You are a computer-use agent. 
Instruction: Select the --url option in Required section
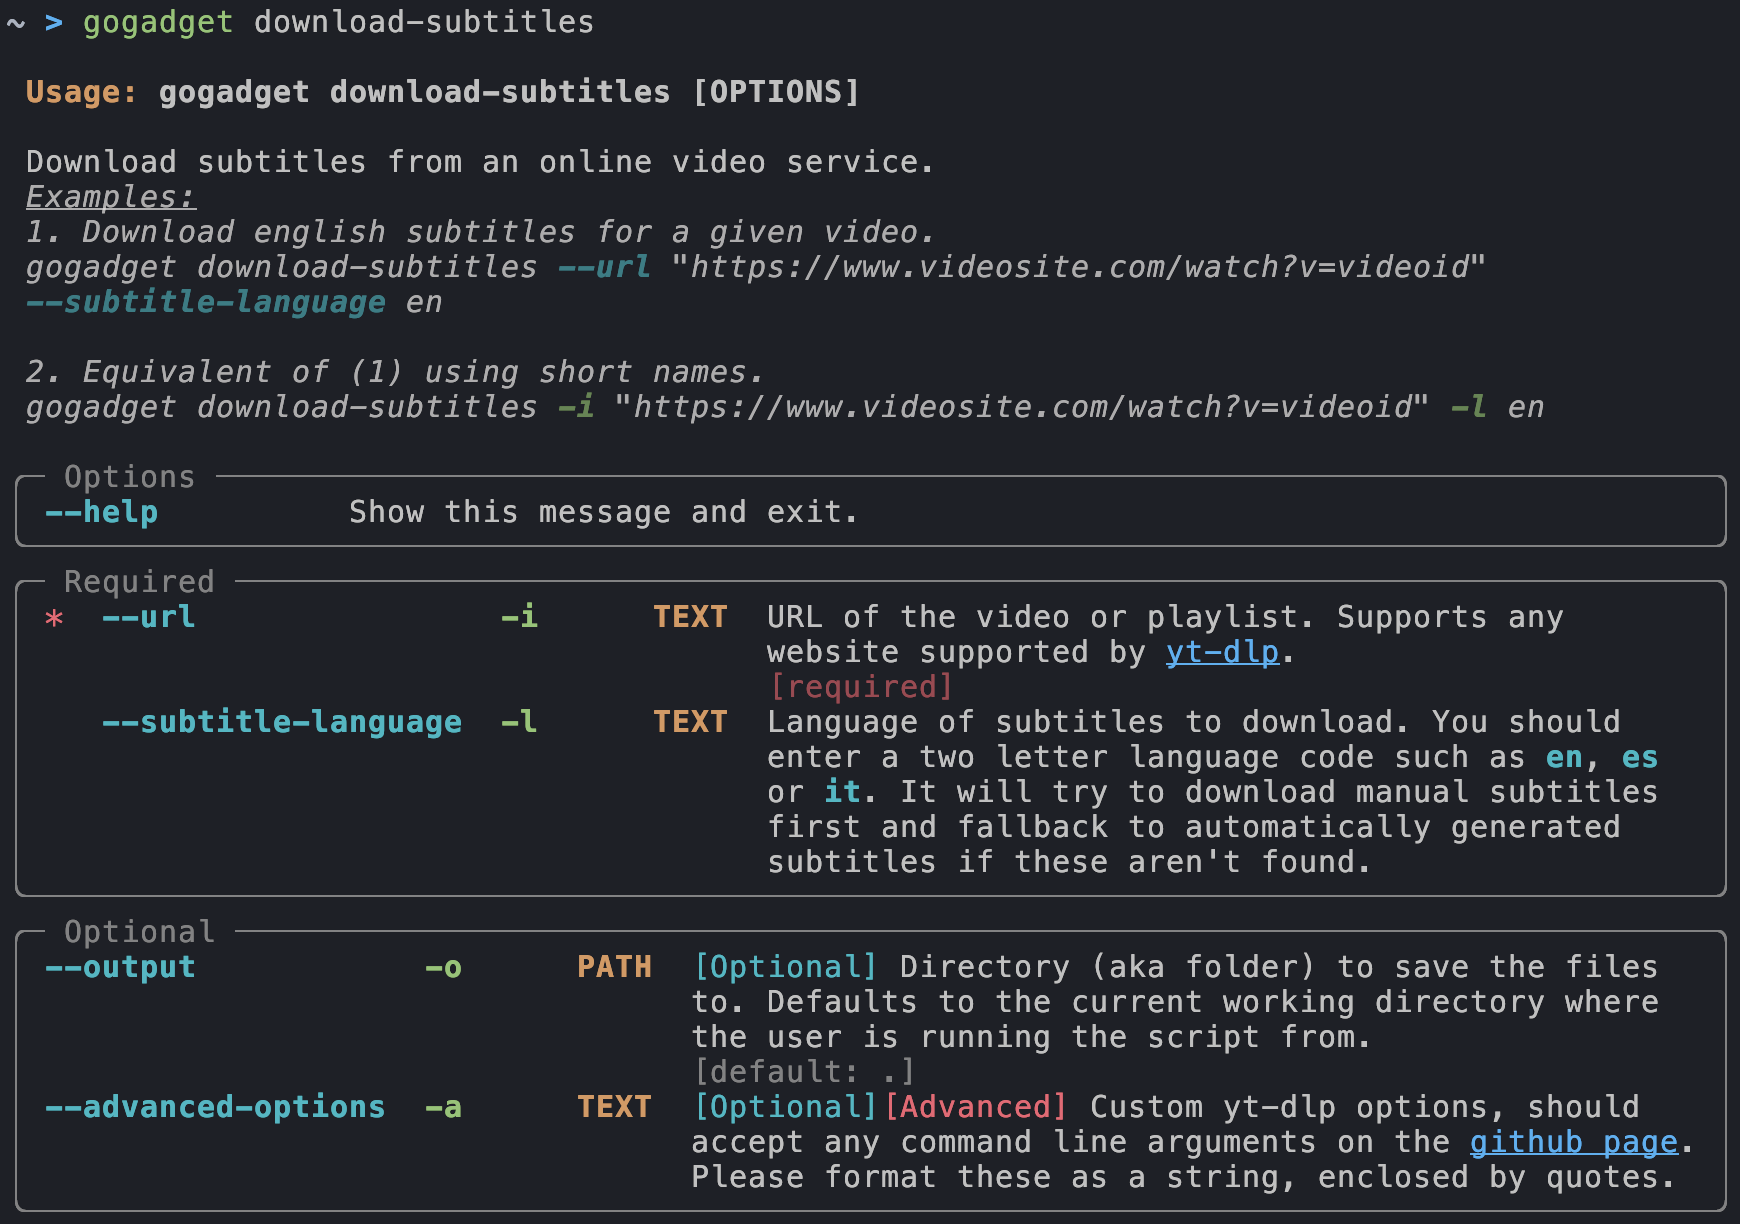tap(148, 617)
